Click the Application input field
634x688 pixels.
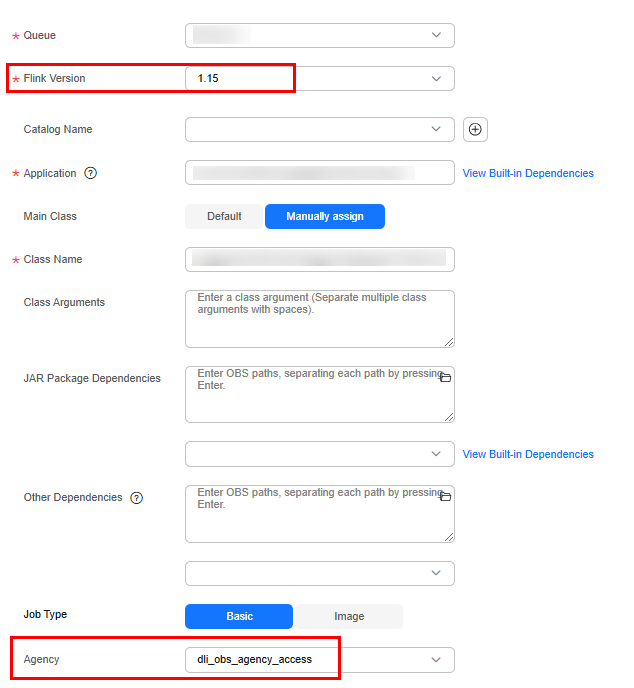[320, 173]
